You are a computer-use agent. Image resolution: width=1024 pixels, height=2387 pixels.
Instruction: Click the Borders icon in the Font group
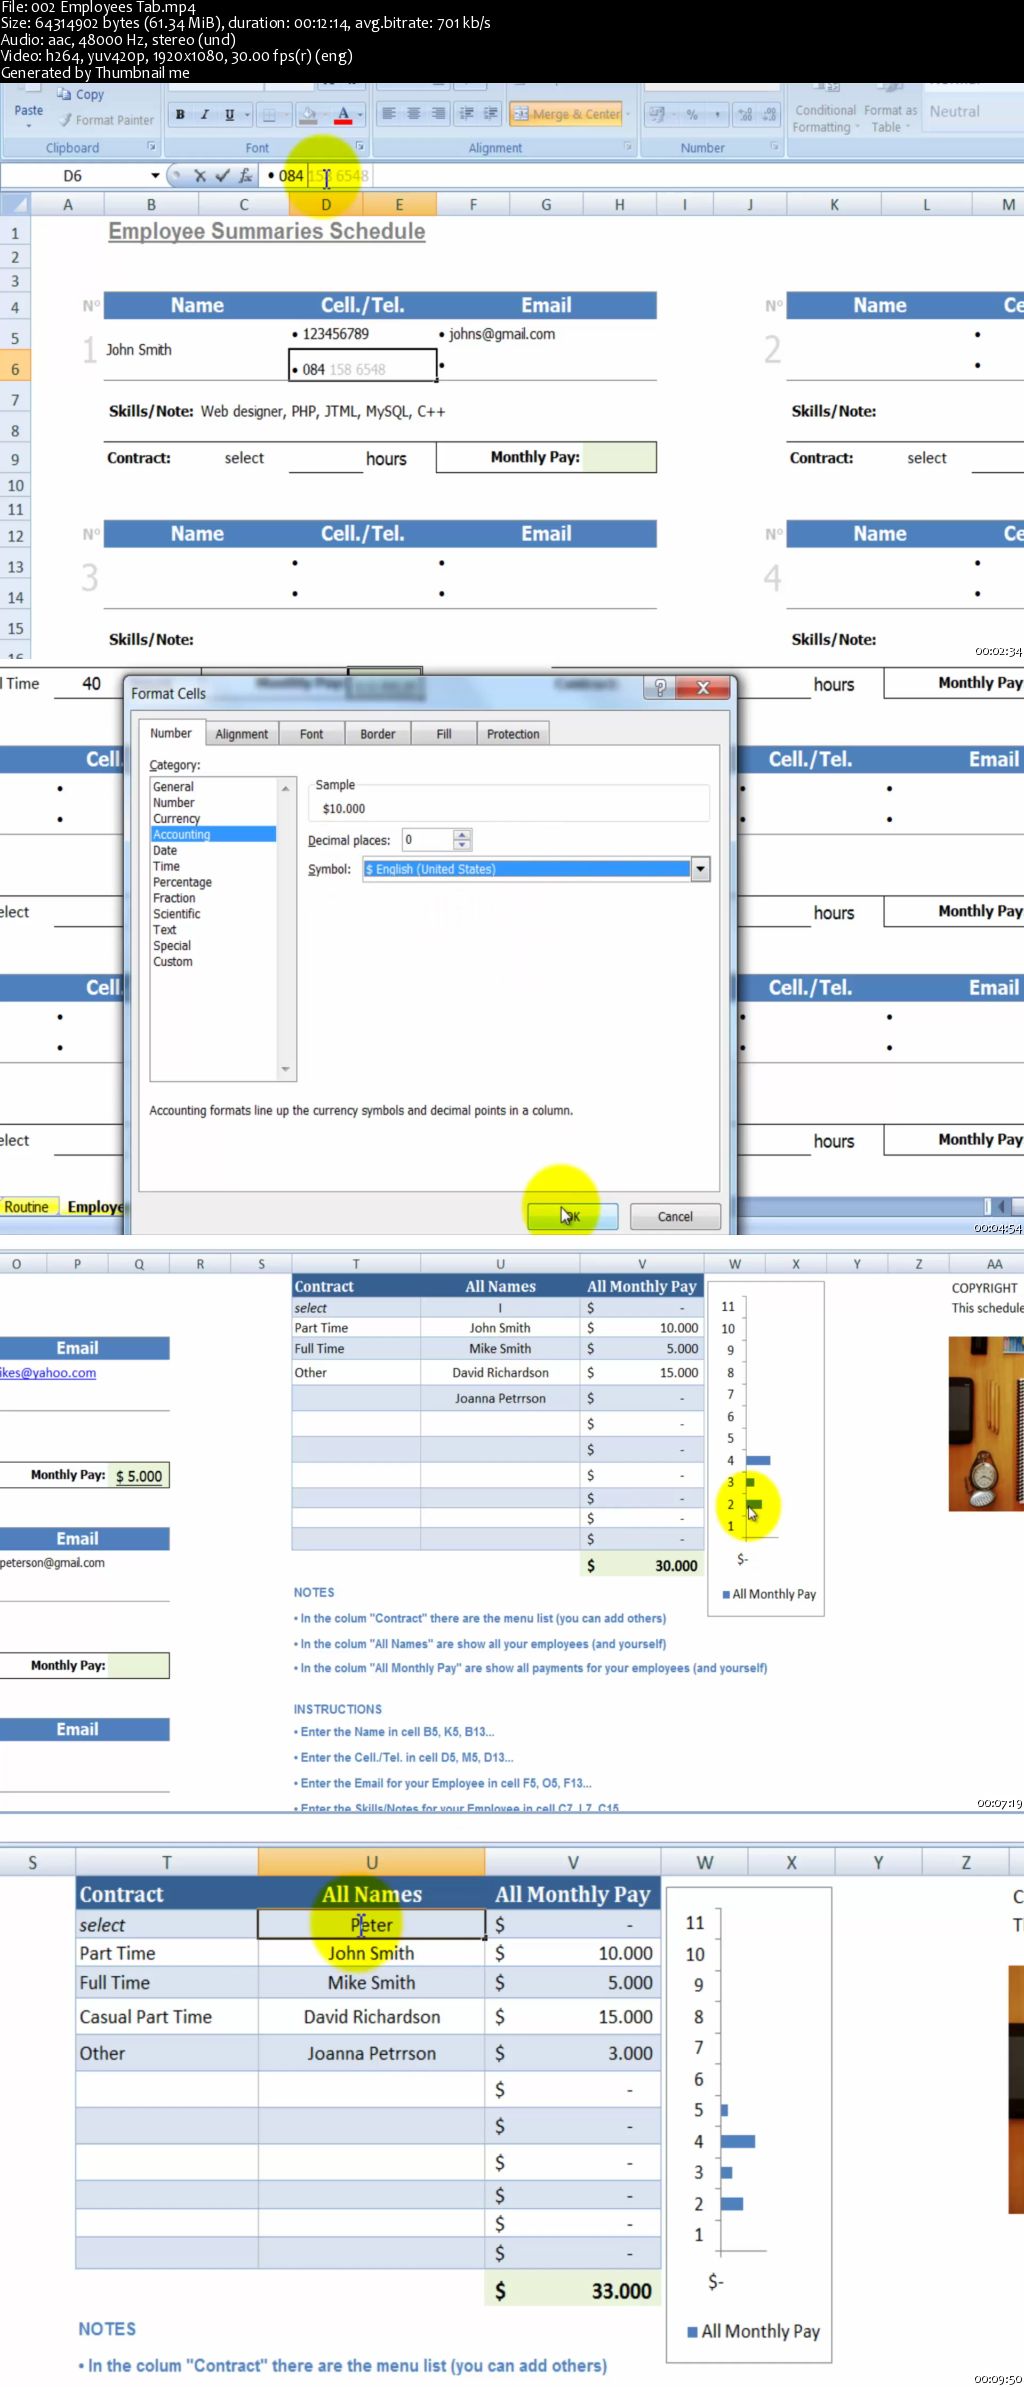click(x=269, y=114)
